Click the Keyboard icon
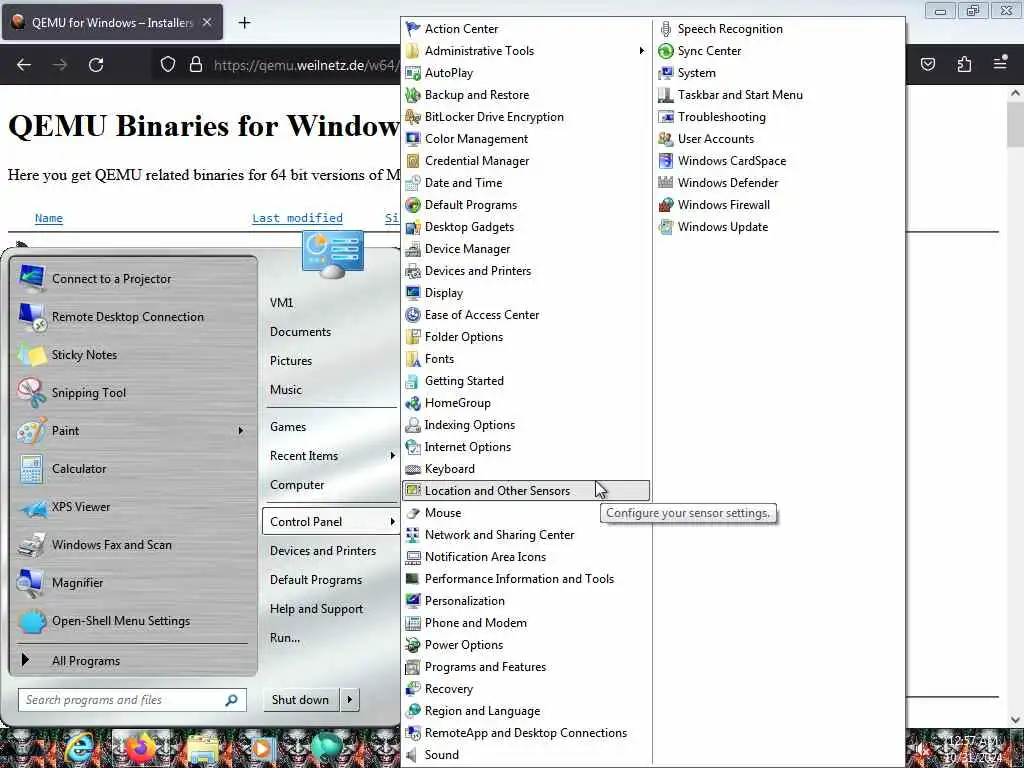The width and height of the screenshot is (1024, 768). tap(413, 469)
